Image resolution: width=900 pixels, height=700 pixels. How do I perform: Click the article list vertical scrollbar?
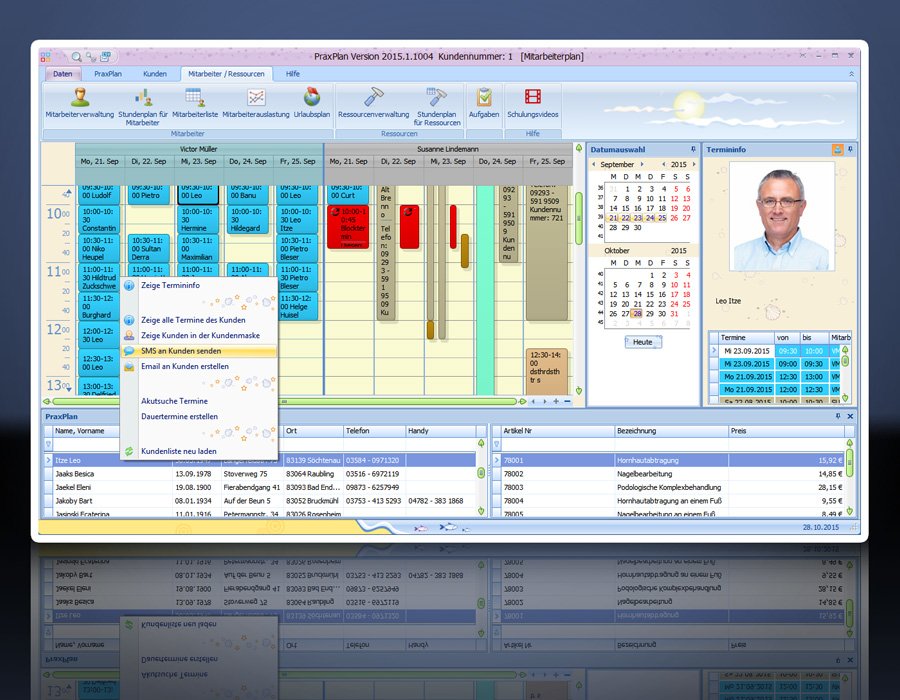coord(849,462)
